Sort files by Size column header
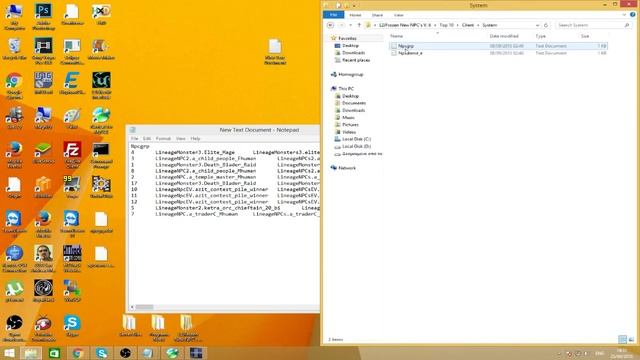Viewport: 640px width, 360px height. pos(585,36)
